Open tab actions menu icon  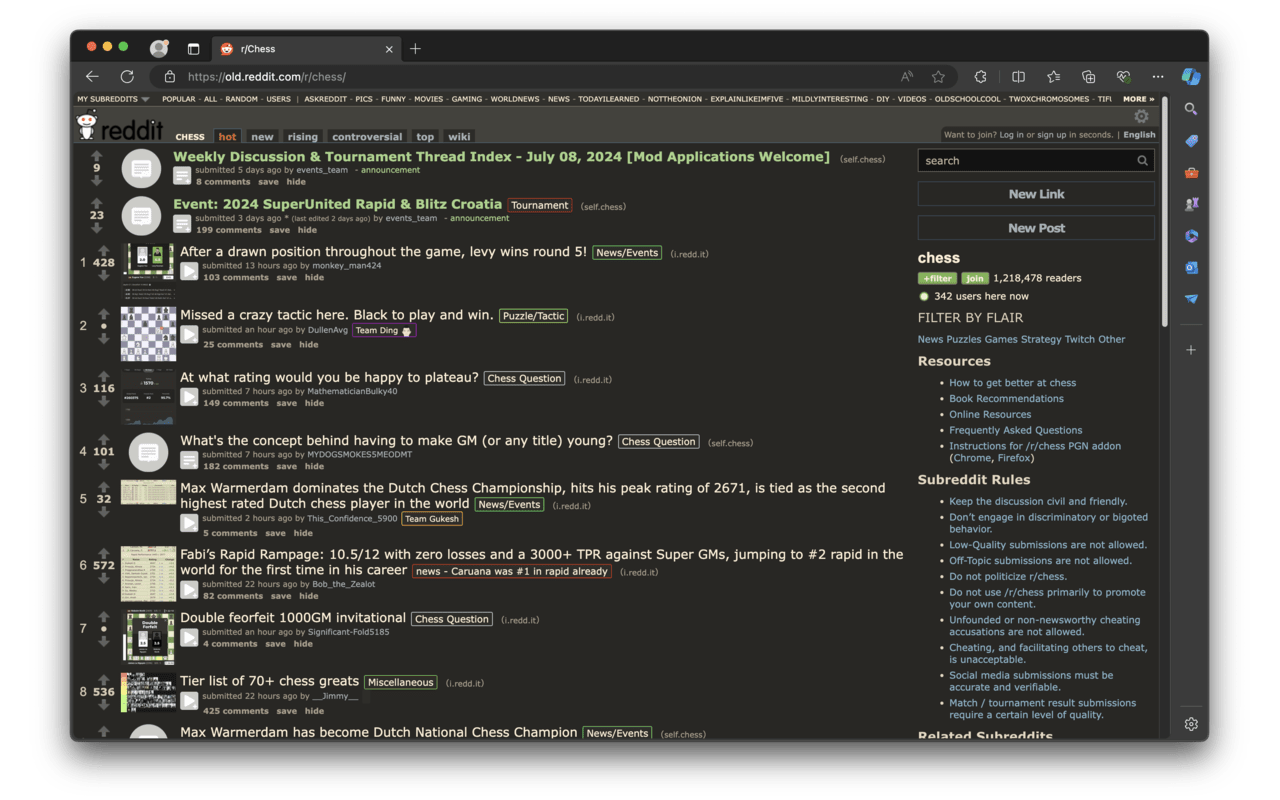point(193,48)
